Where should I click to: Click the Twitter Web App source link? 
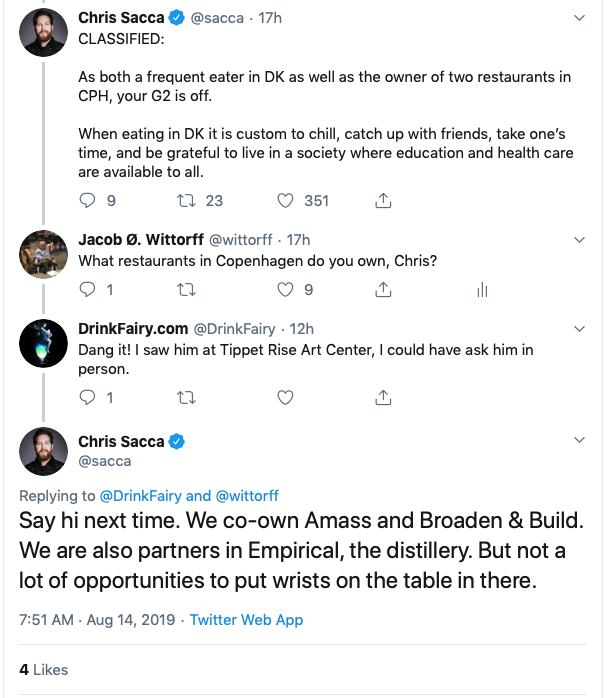point(246,620)
